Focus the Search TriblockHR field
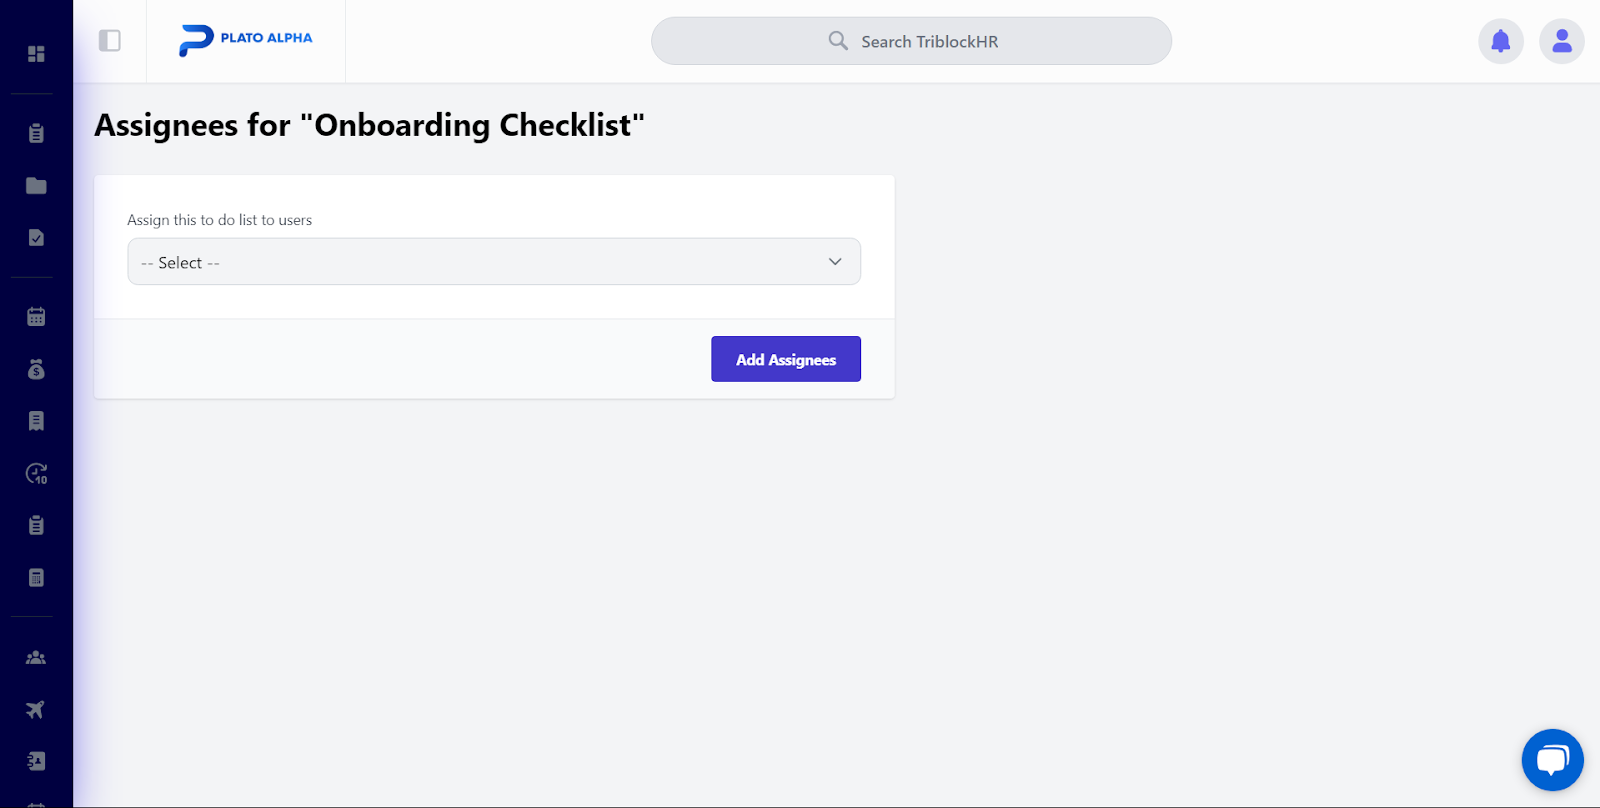This screenshot has width=1600, height=808. 911,41
